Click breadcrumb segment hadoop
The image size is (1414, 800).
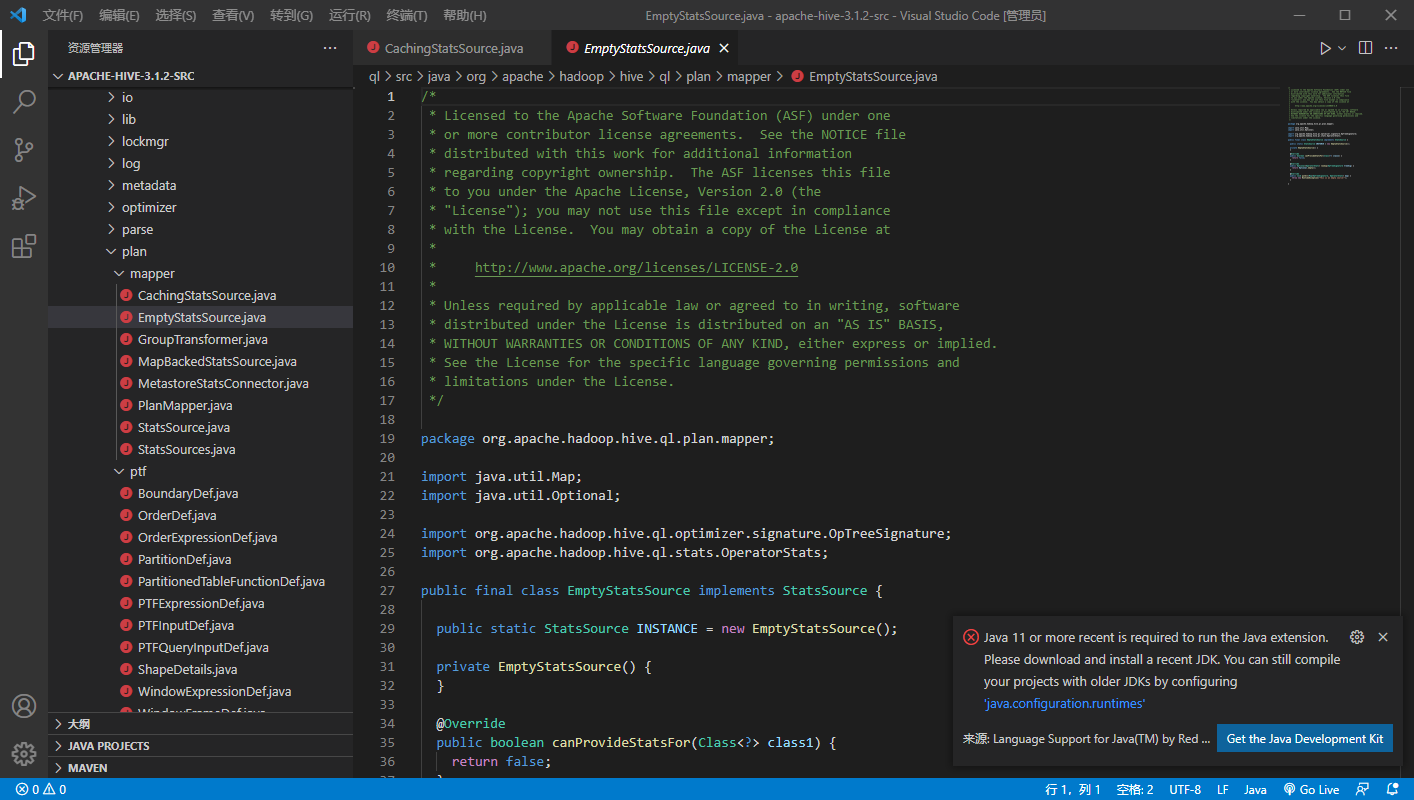coord(581,76)
